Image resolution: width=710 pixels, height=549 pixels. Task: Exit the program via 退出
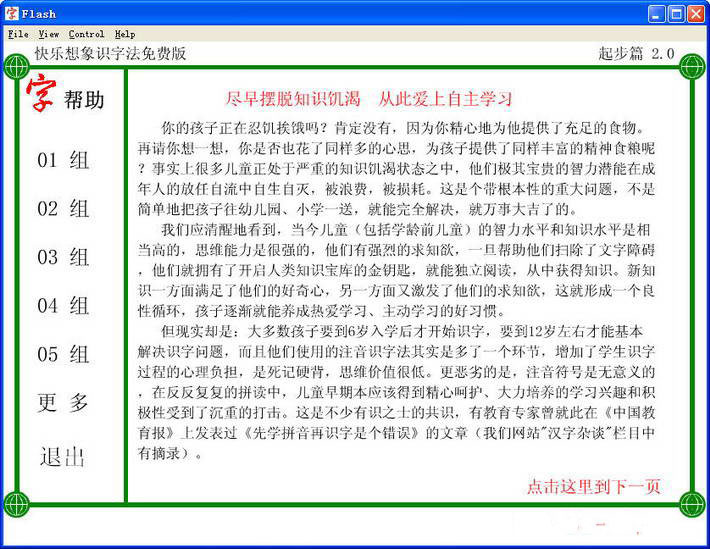62,457
